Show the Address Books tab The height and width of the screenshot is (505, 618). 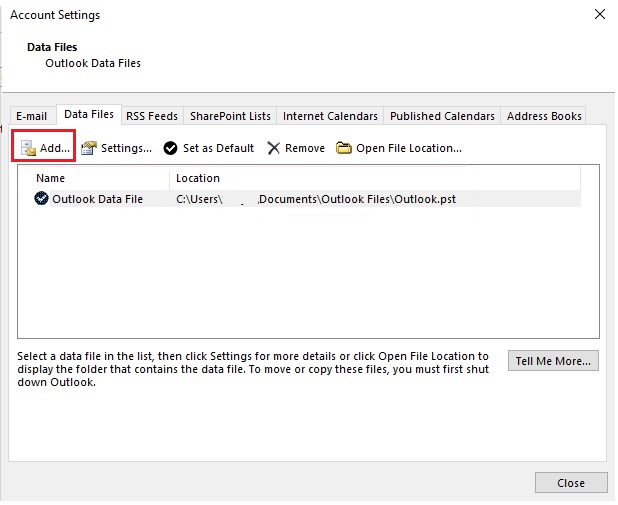[x=544, y=116]
